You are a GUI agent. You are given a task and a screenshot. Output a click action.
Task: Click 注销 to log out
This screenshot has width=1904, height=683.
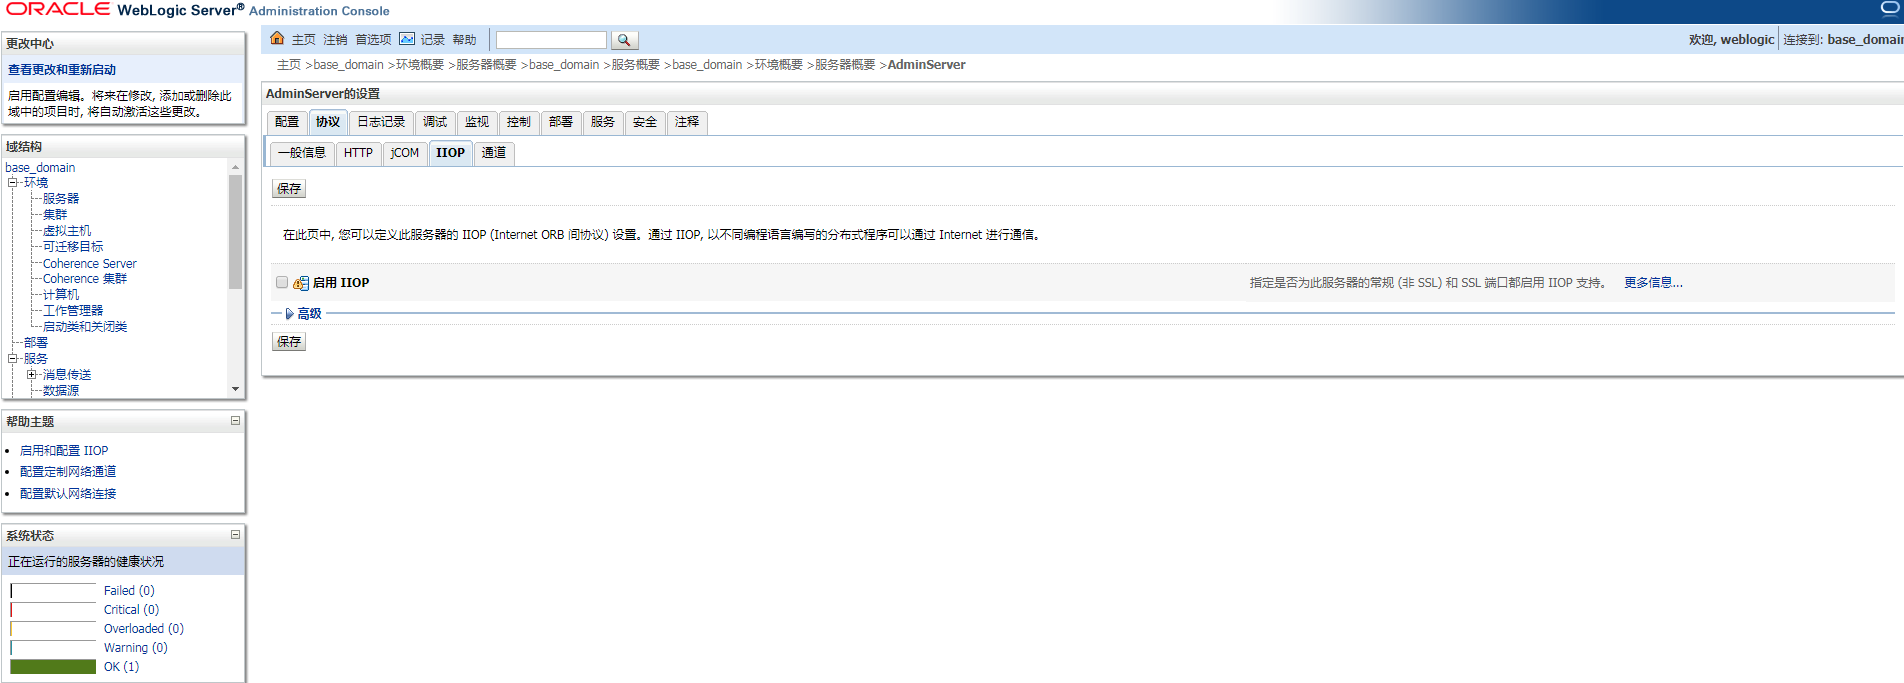tap(335, 40)
